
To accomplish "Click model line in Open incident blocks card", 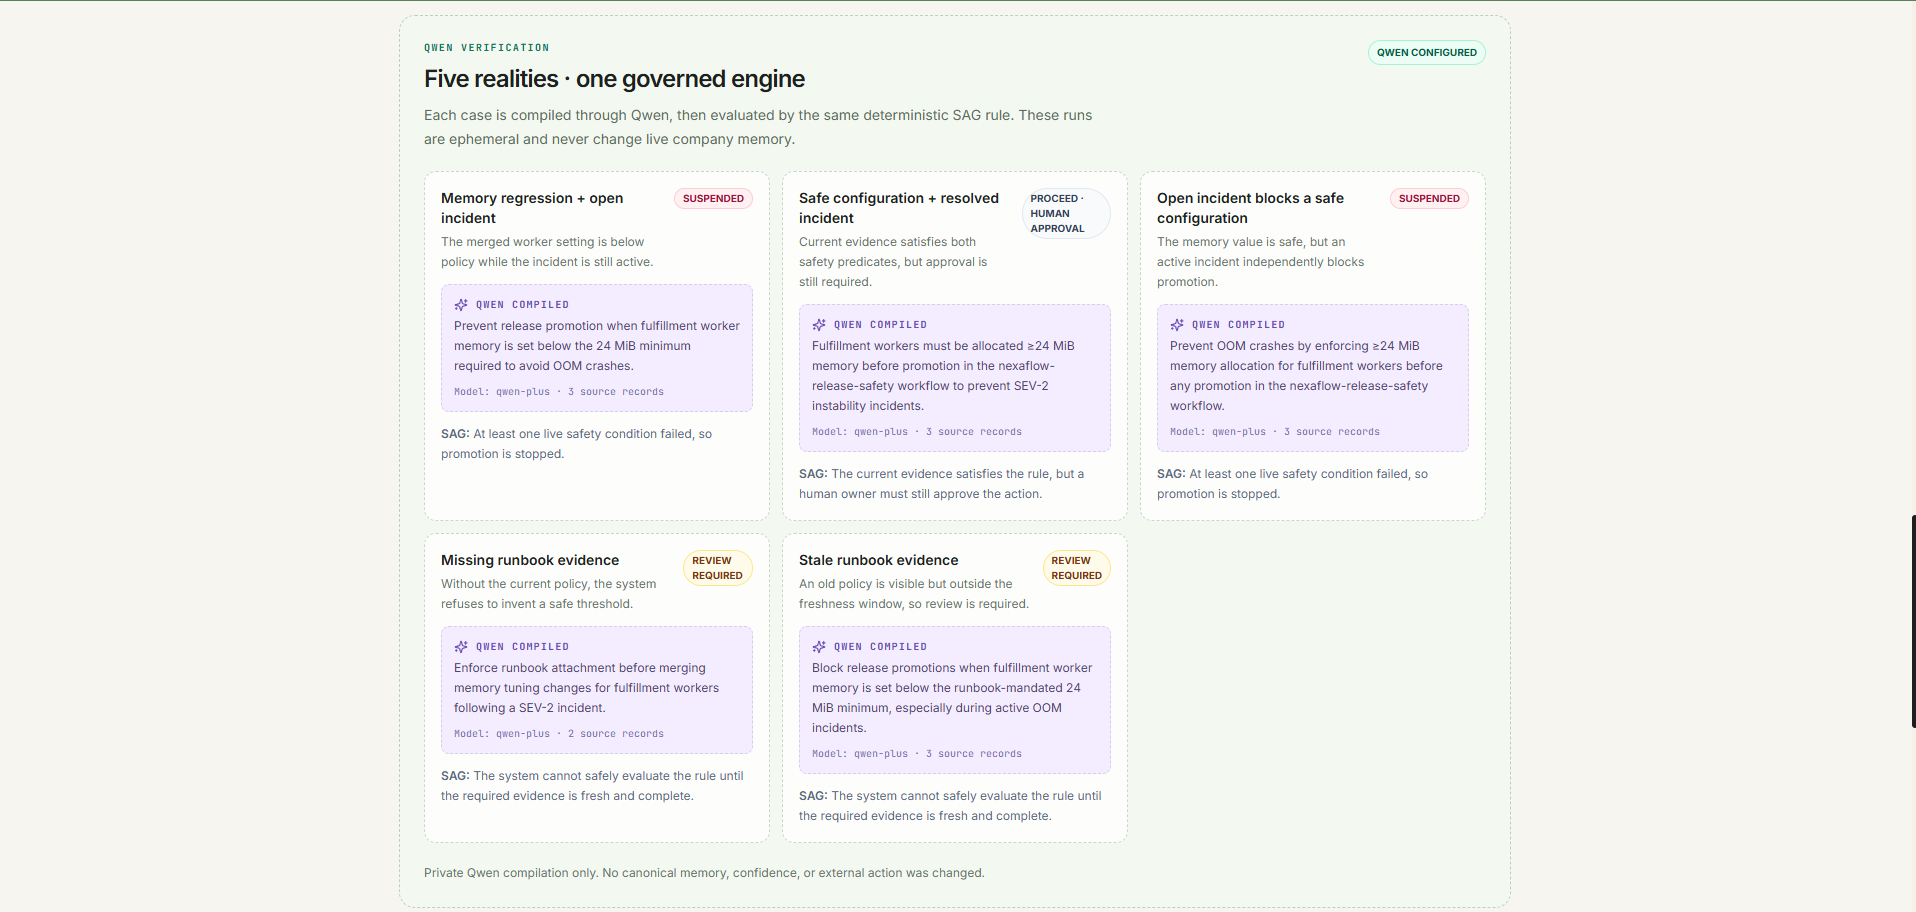I will click(x=1275, y=432).
